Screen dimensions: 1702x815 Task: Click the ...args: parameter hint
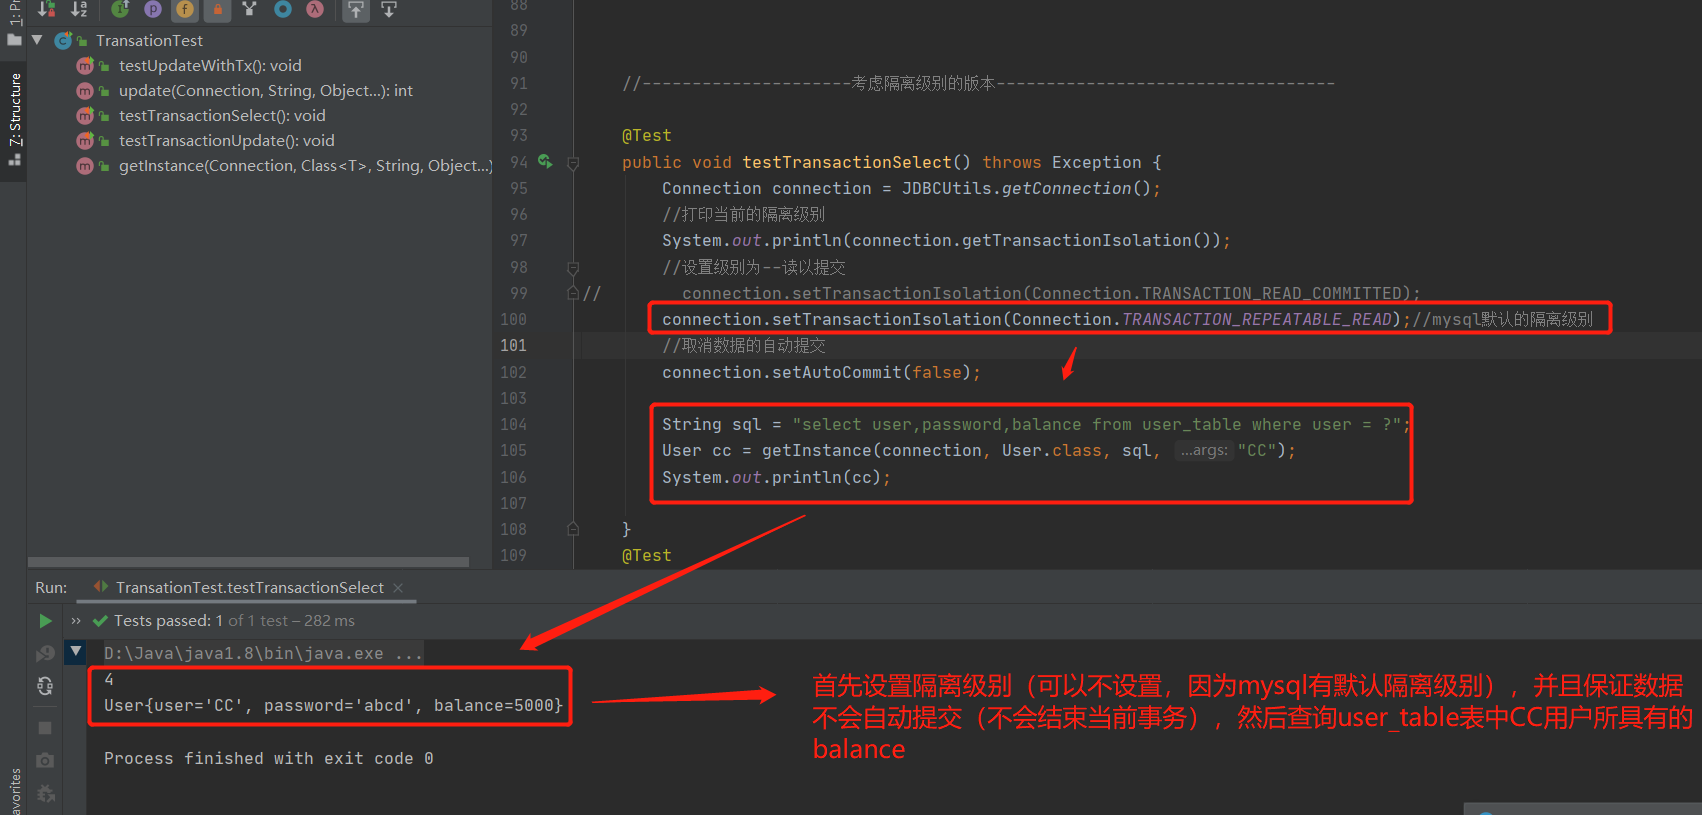pos(1204,450)
